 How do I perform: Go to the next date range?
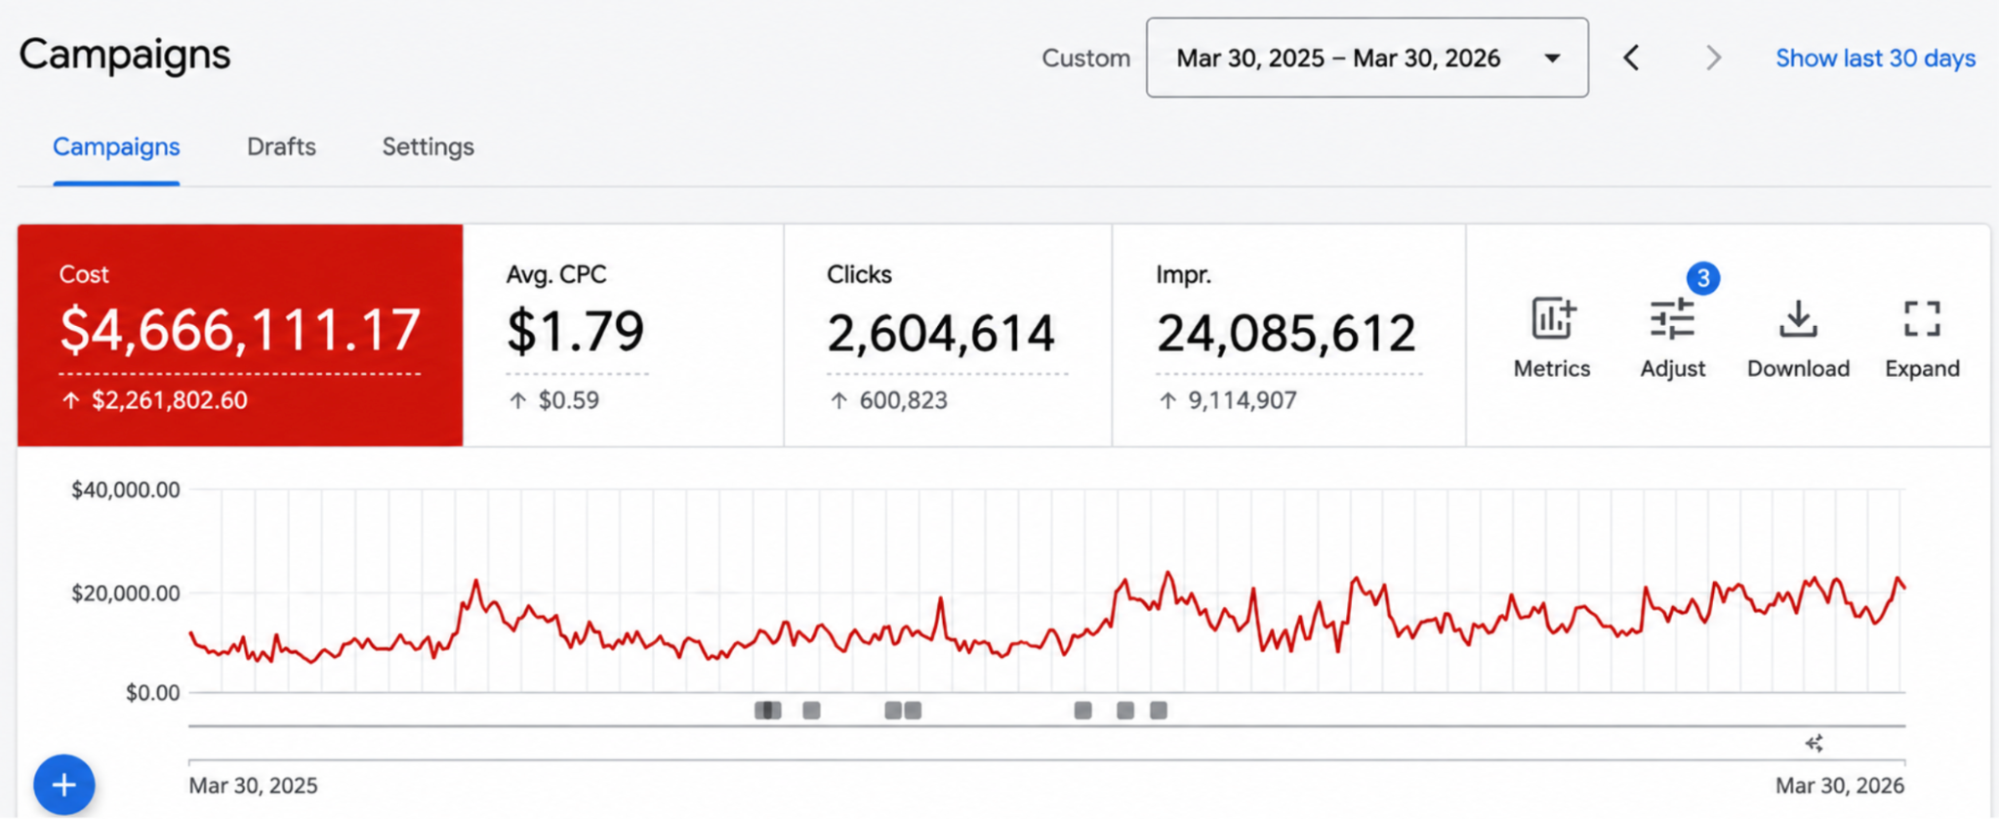click(1713, 58)
